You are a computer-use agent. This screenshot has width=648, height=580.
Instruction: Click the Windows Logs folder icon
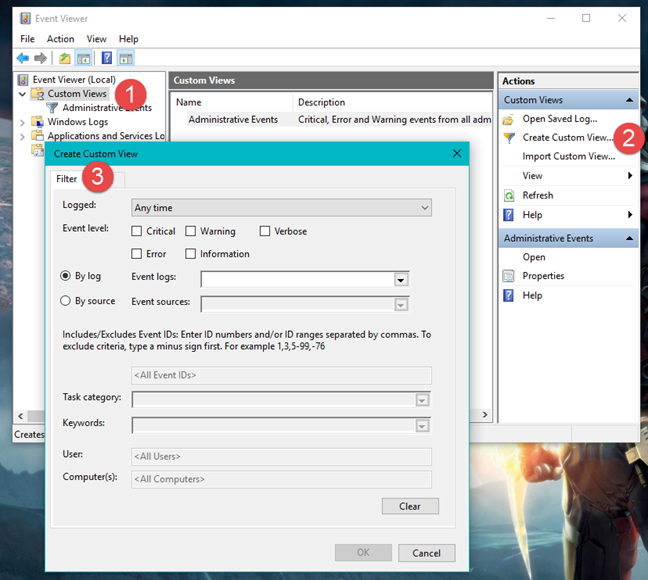38,122
